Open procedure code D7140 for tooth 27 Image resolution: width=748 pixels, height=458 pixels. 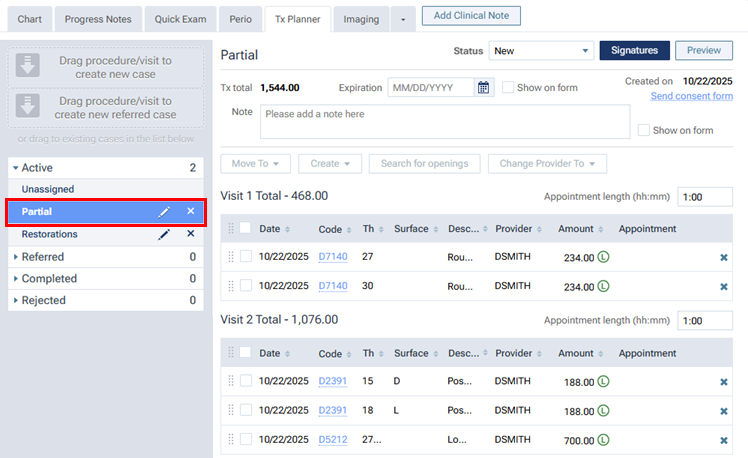(x=333, y=258)
